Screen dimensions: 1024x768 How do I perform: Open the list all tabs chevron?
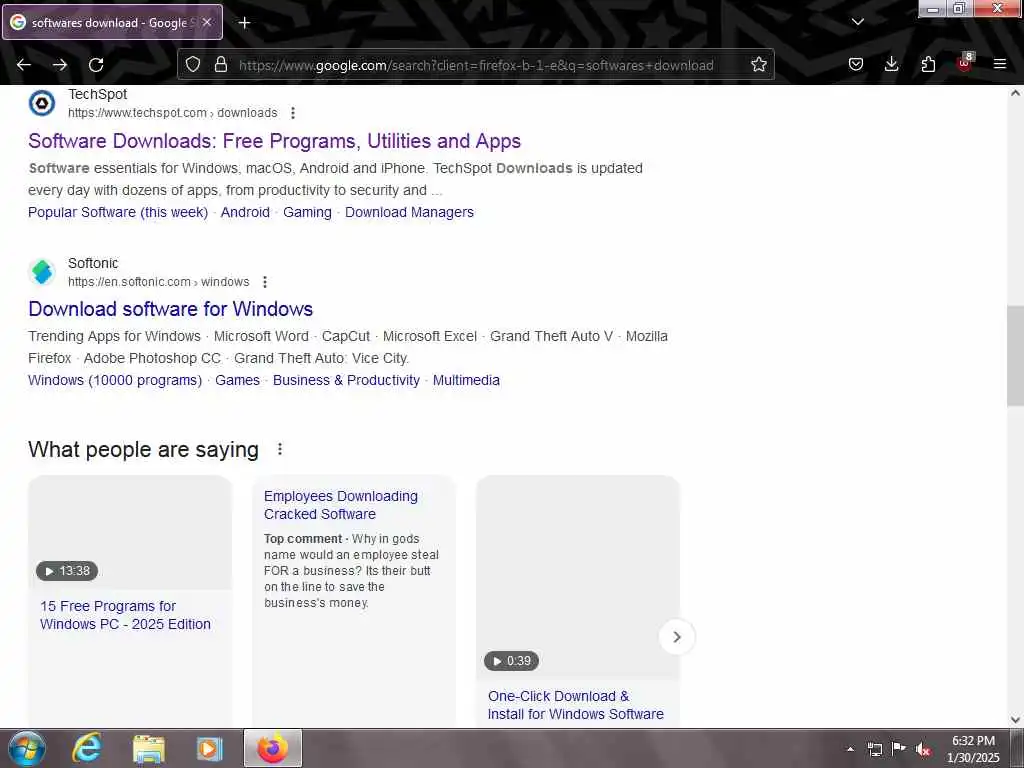[857, 22]
